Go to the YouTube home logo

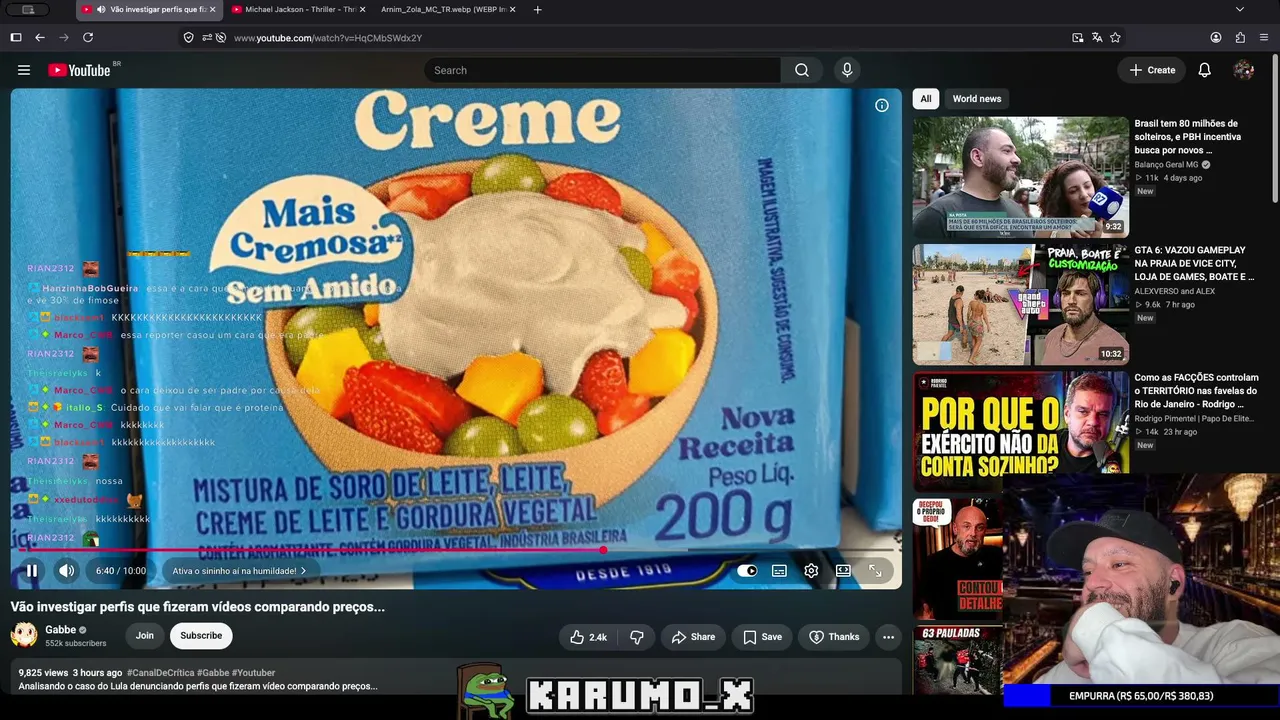(79, 70)
